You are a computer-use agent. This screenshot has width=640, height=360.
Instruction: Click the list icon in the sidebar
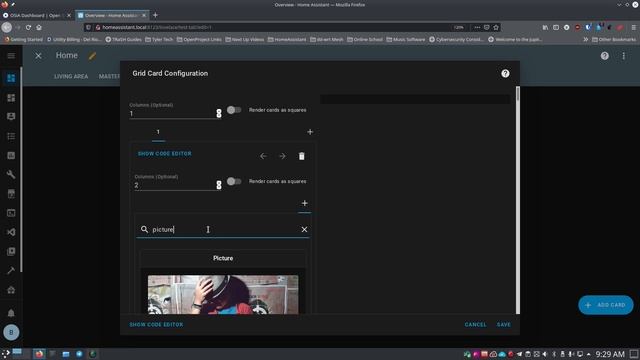click(x=11, y=136)
